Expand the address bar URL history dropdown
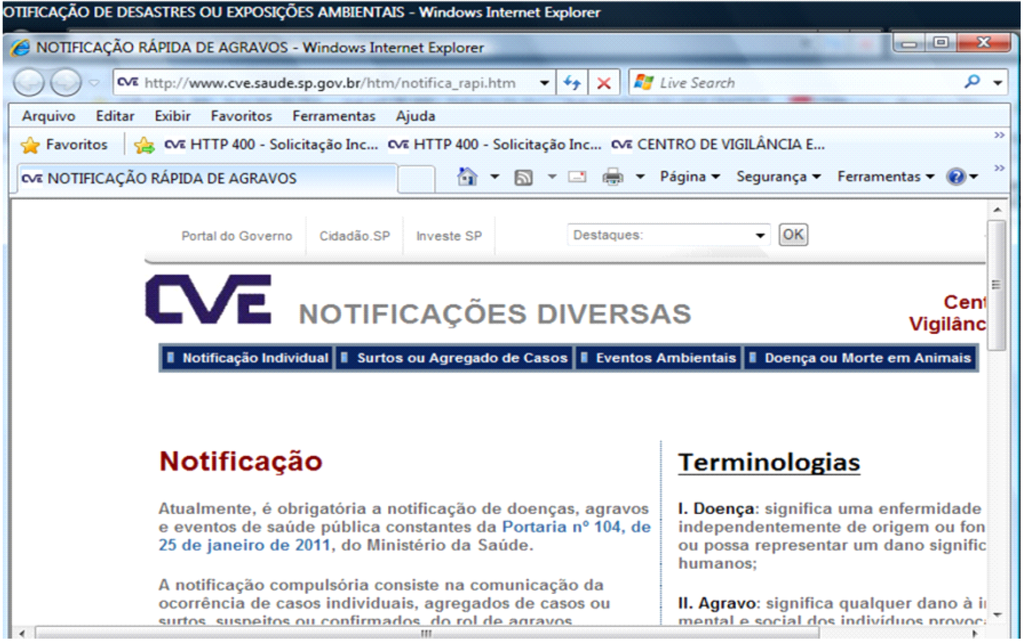 coord(544,83)
